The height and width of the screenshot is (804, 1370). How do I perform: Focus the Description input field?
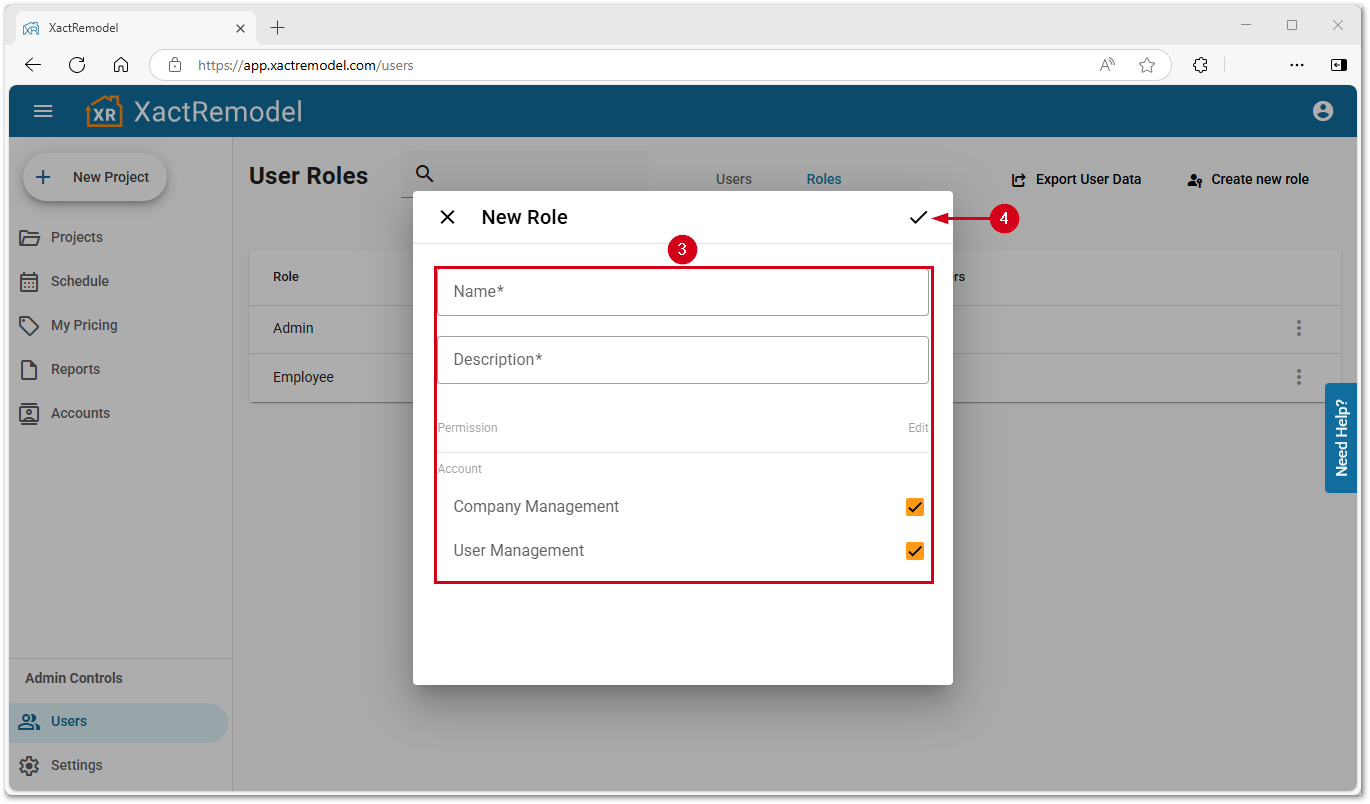pos(682,360)
